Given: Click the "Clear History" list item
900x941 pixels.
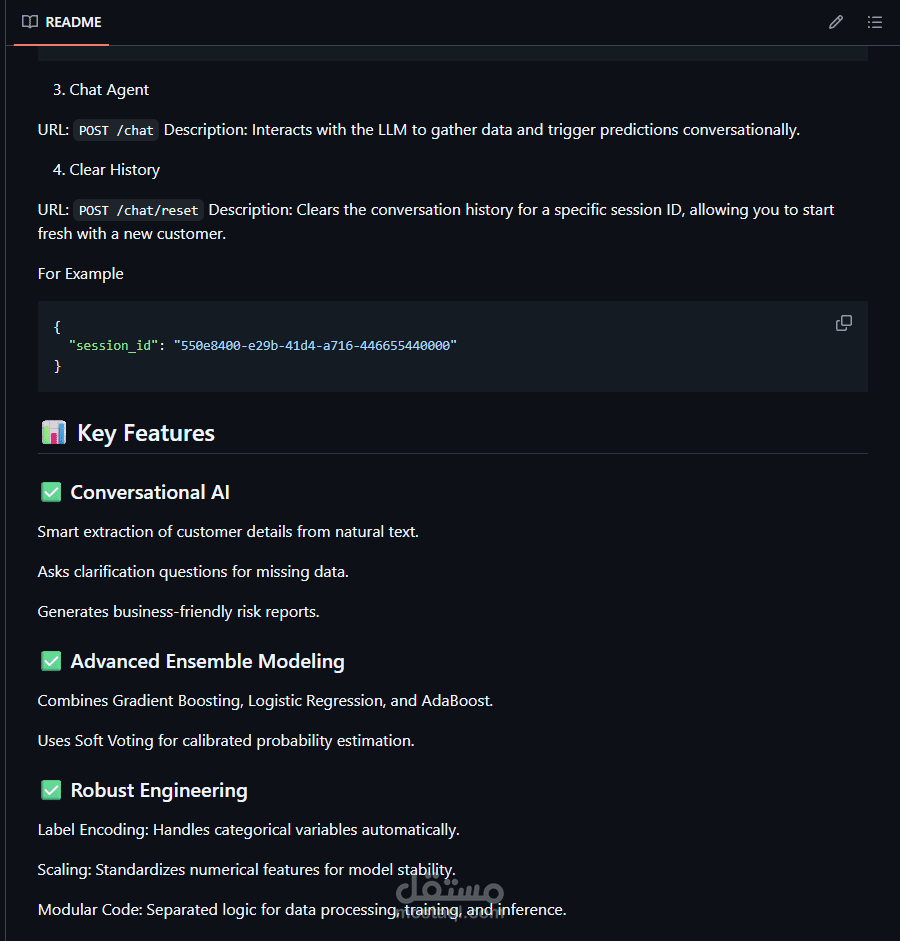Looking at the screenshot, I should point(114,170).
